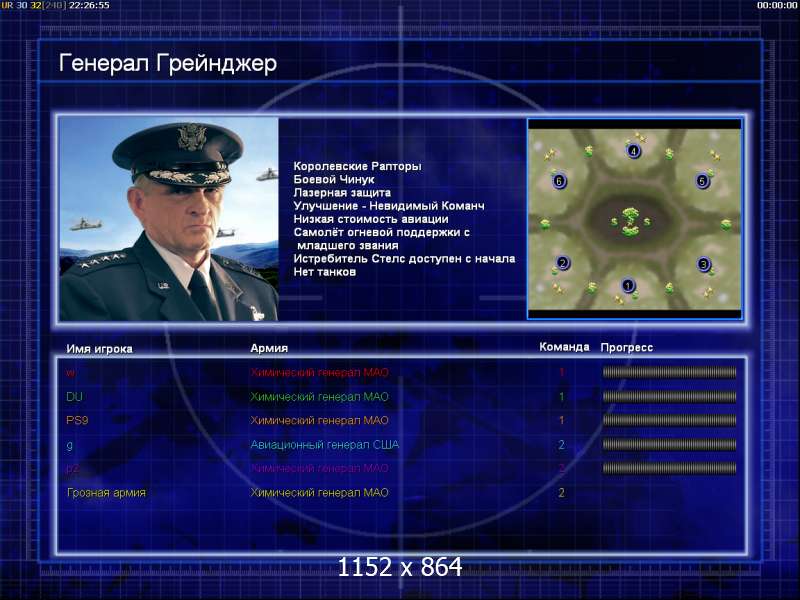The height and width of the screenshot is (600, 800).
Task: Select player name 'PS9' in the list
Action: pyautogui.click(x=78, y=420)
